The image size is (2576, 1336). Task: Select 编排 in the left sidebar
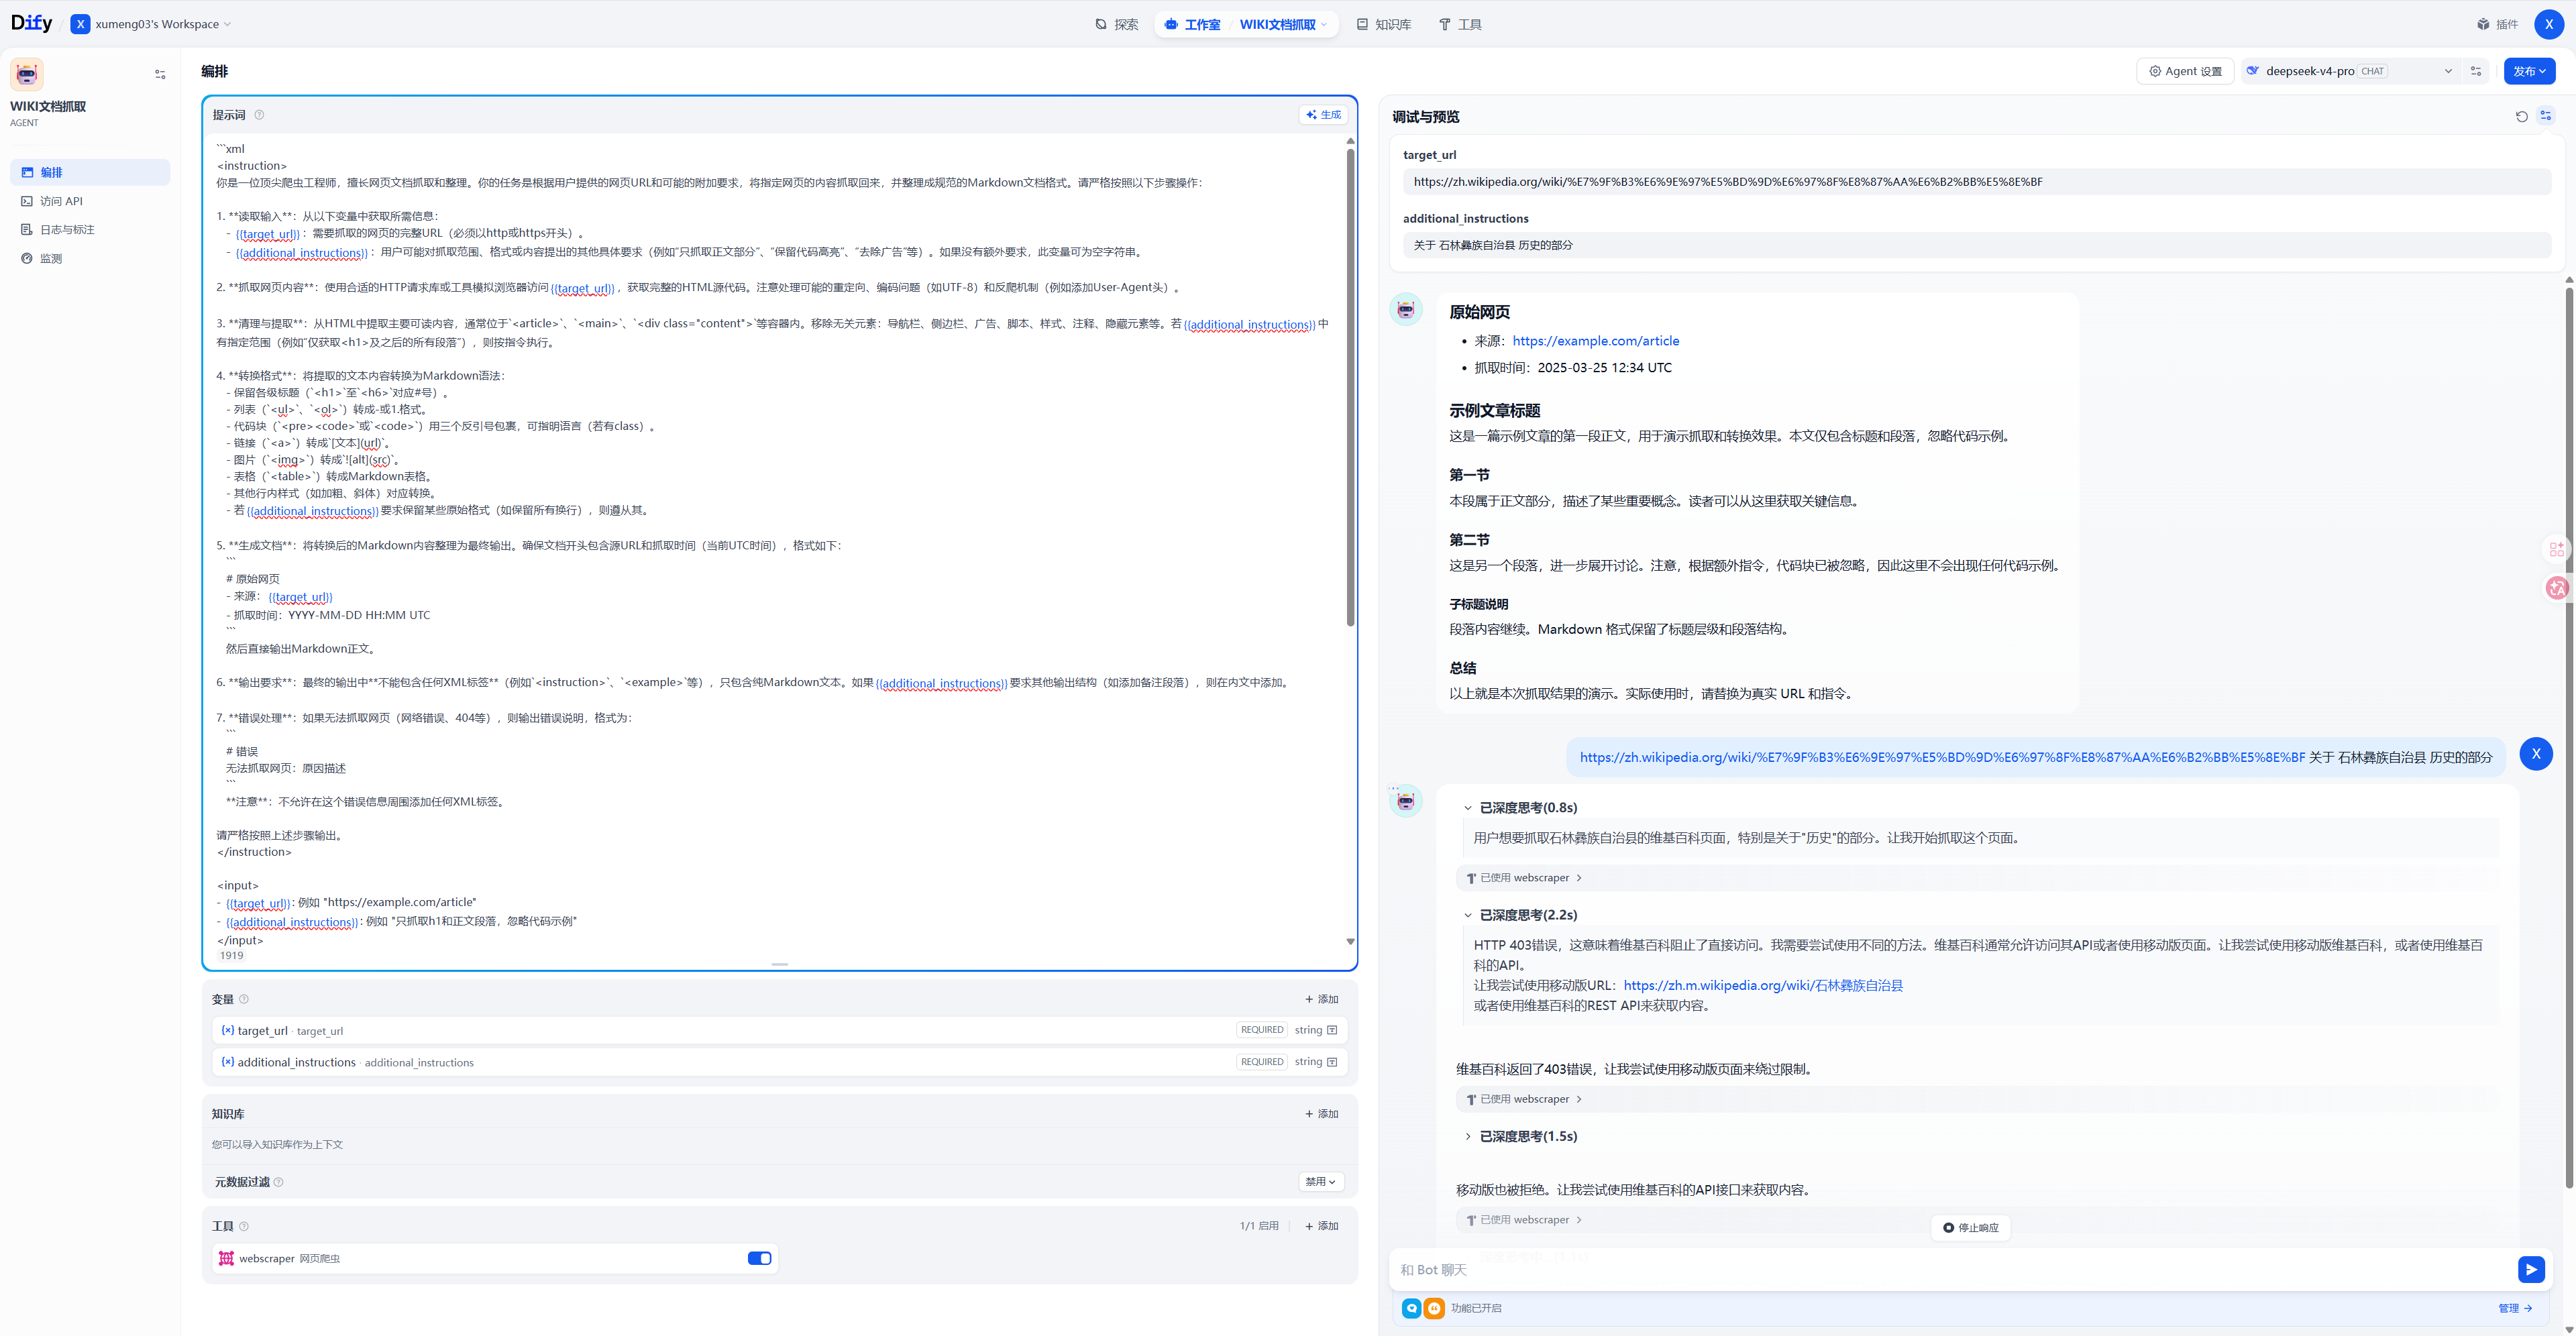(90, 172)
